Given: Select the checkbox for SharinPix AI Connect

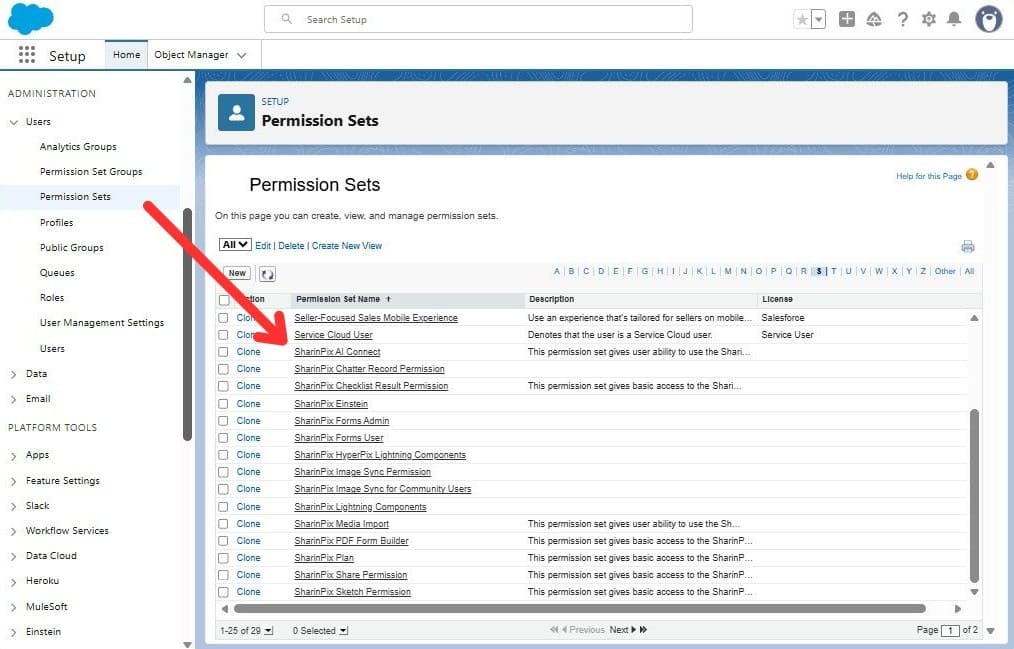Looking at the screenshot, I should [222, 351].
